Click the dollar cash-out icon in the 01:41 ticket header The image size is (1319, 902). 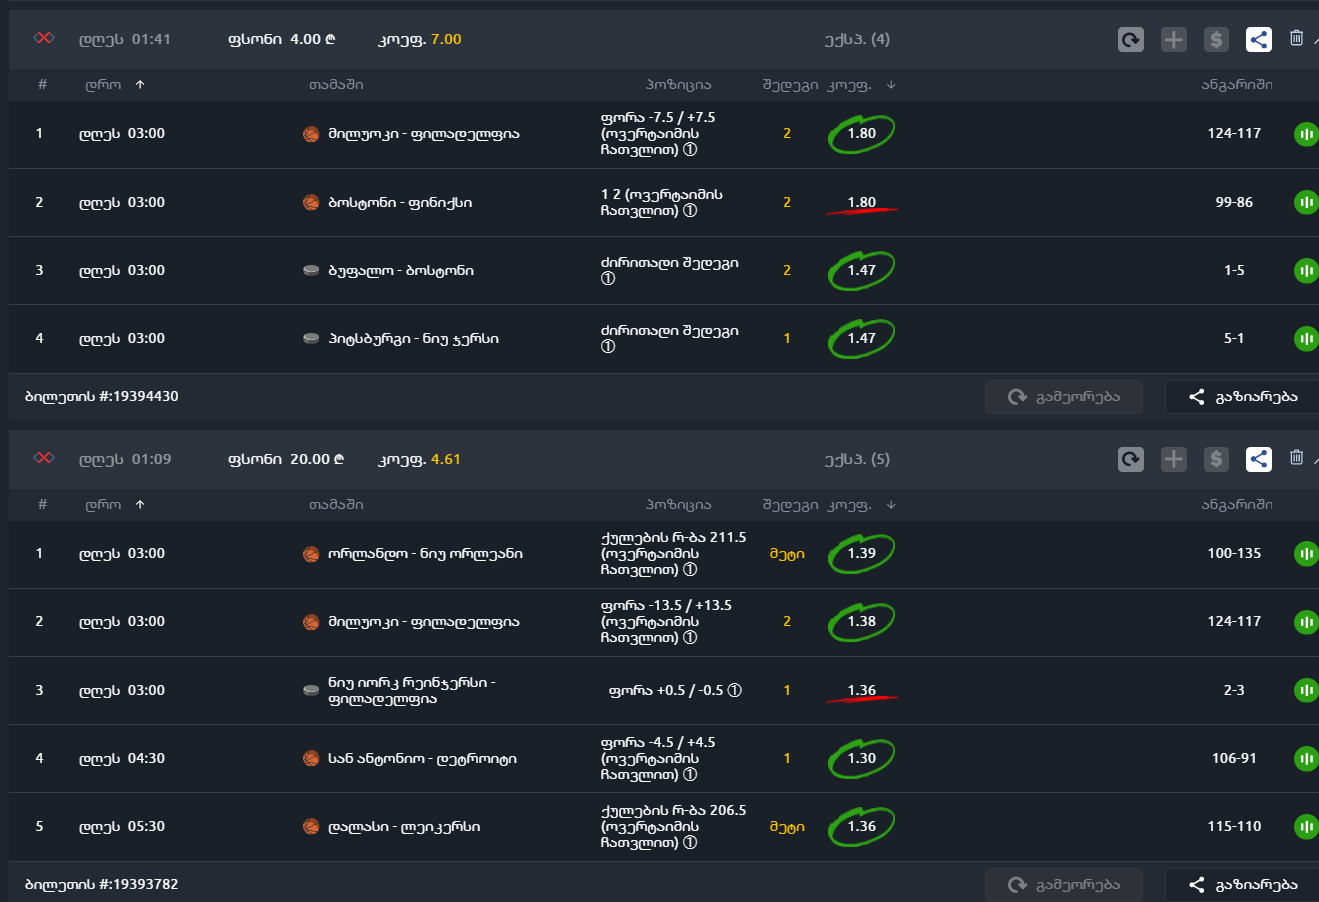pyautogui.click(x=1216, y=40)
